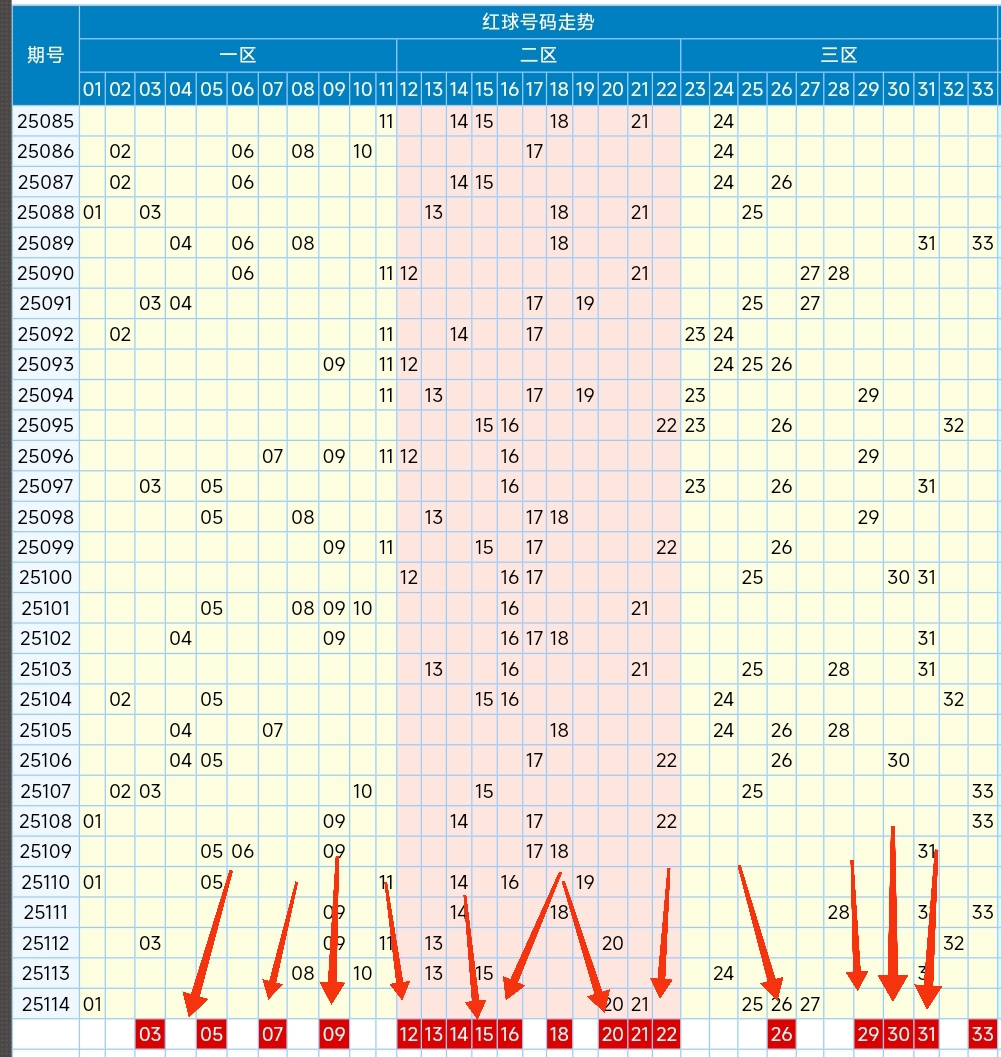Click number 09 in row 25093
The image size is (1001, 1057).
[x=334, y=364]
